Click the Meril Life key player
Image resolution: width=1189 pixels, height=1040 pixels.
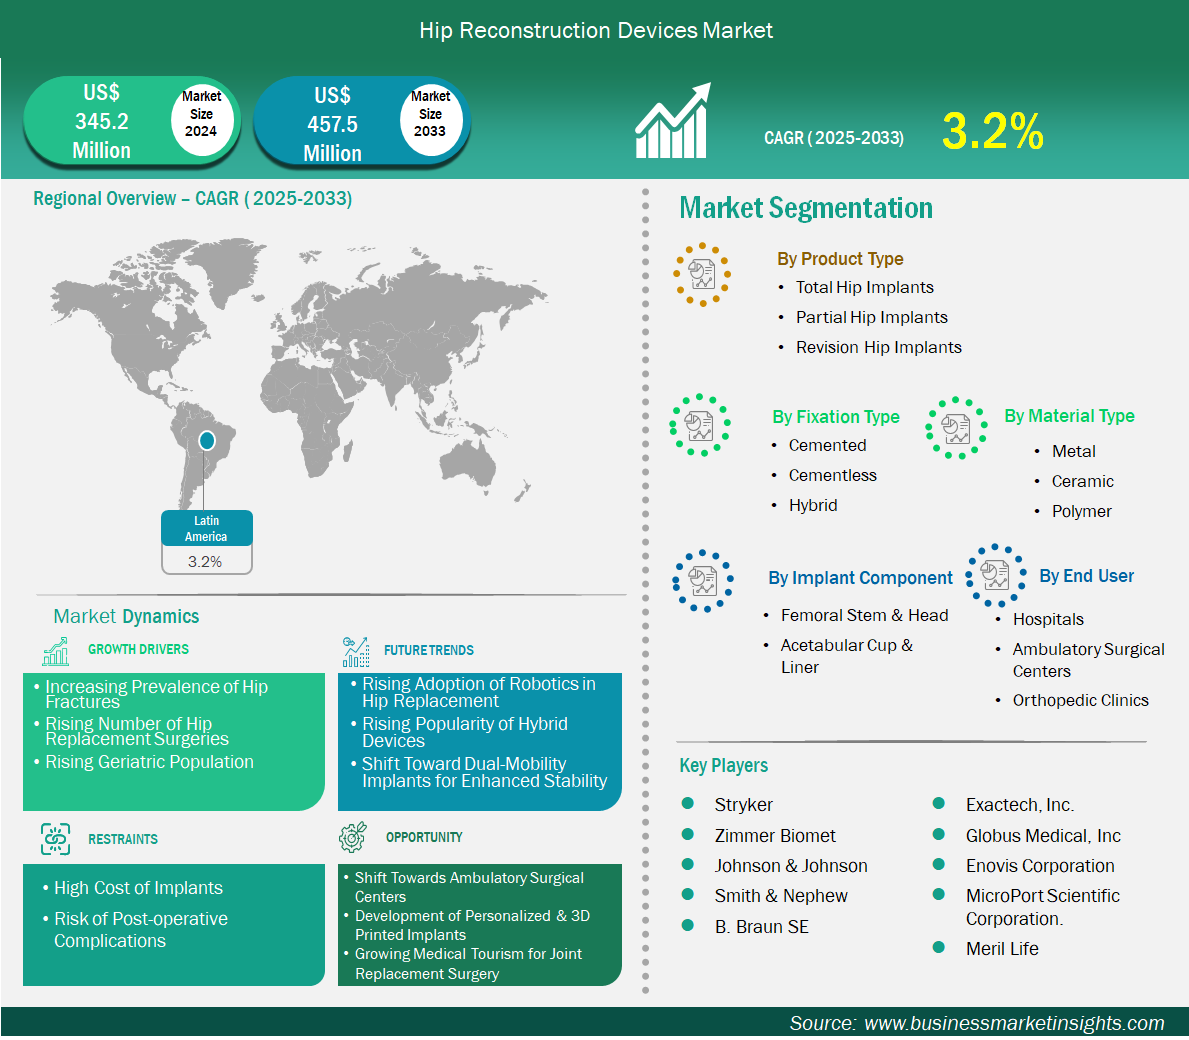(x=1001, y=949)
